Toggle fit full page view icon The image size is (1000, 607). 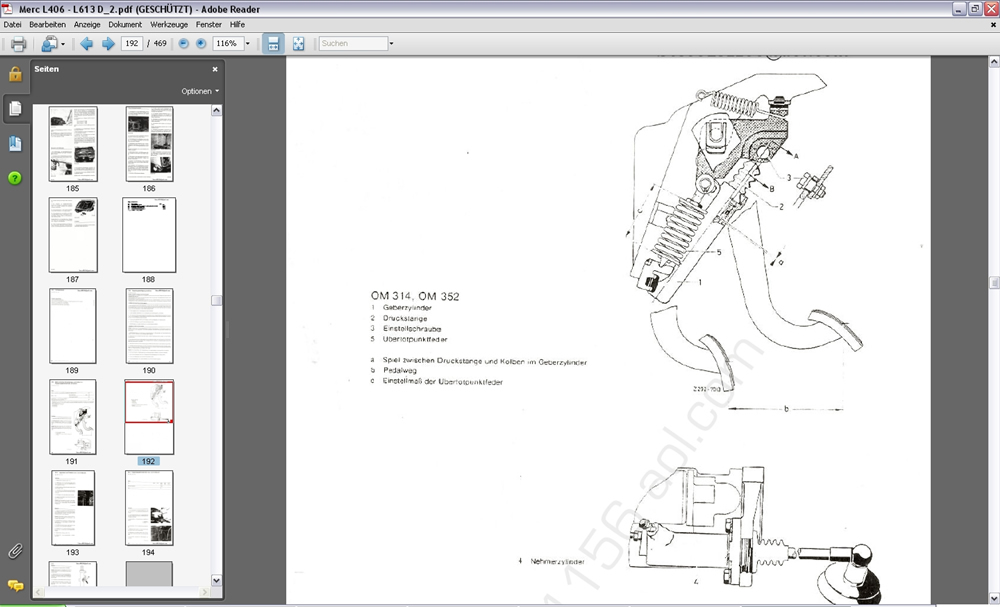click(x=298, y=43)
